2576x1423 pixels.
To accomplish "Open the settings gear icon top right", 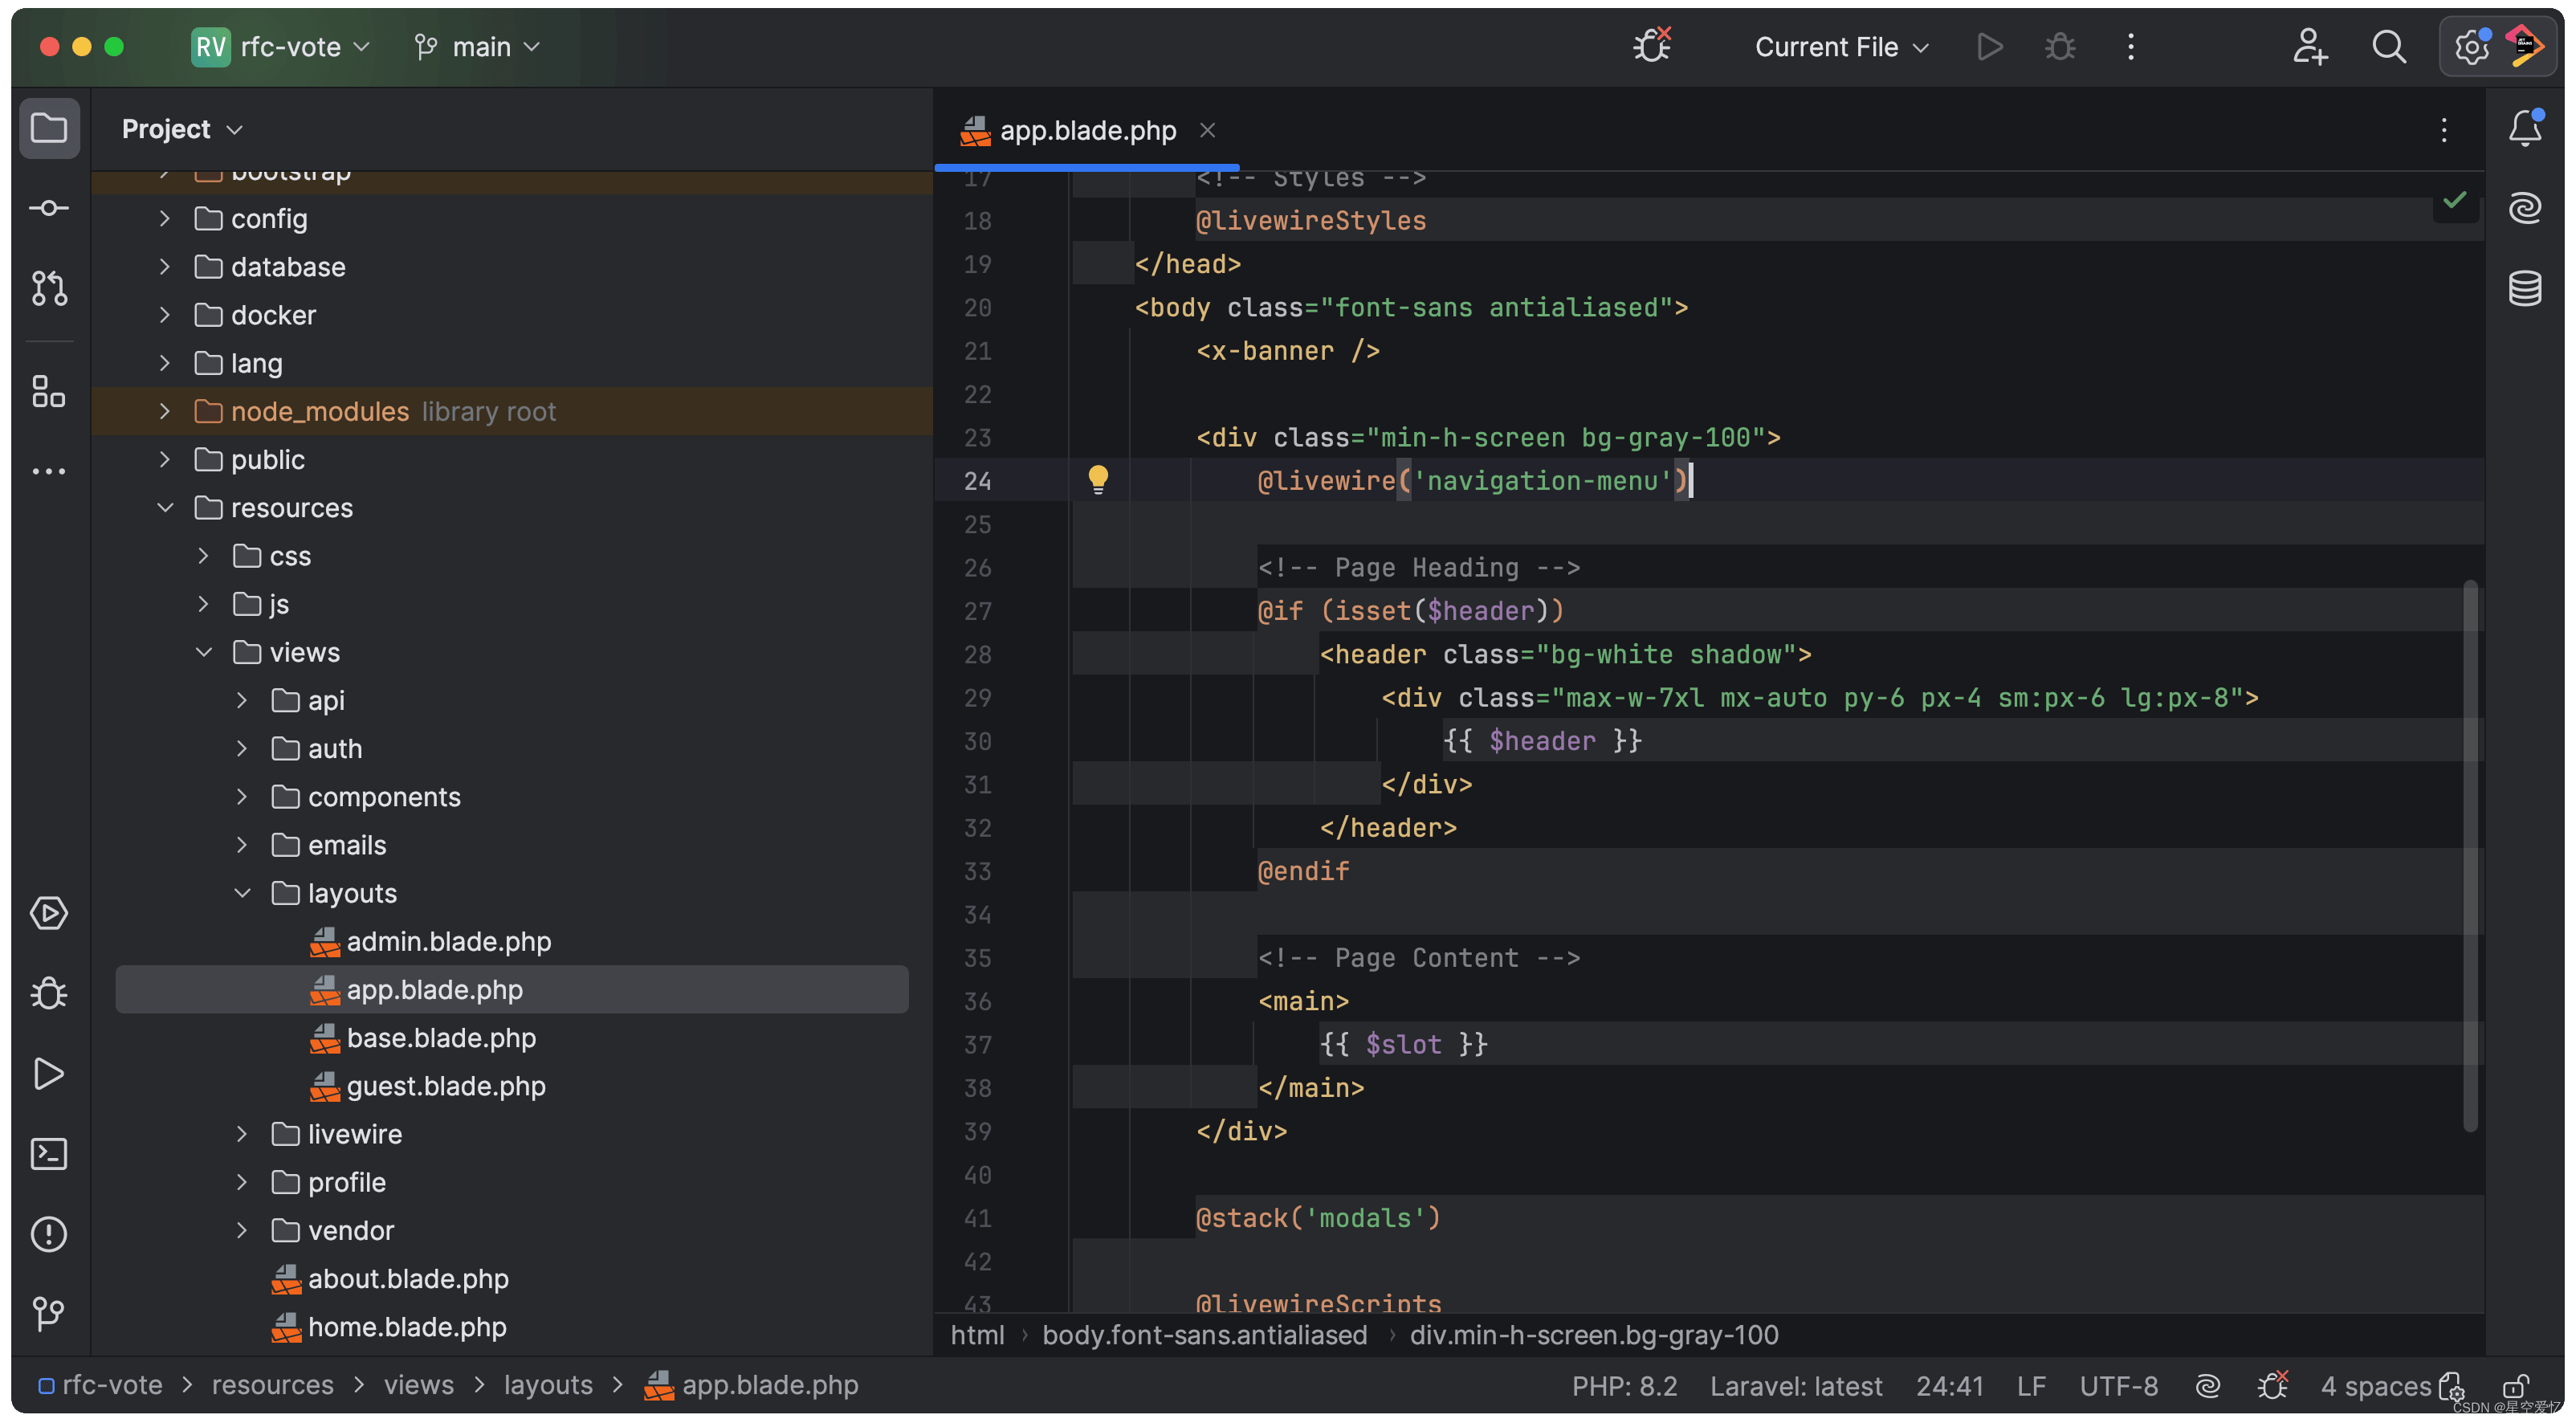I will pyautogui.click(x=2468, y=46).
